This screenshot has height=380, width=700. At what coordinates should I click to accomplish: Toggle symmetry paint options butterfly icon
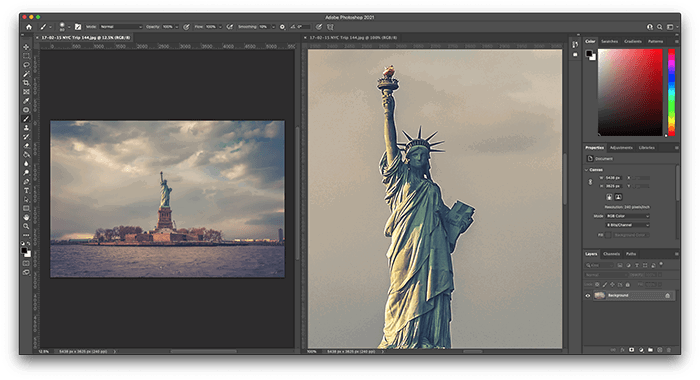[330, 27]
